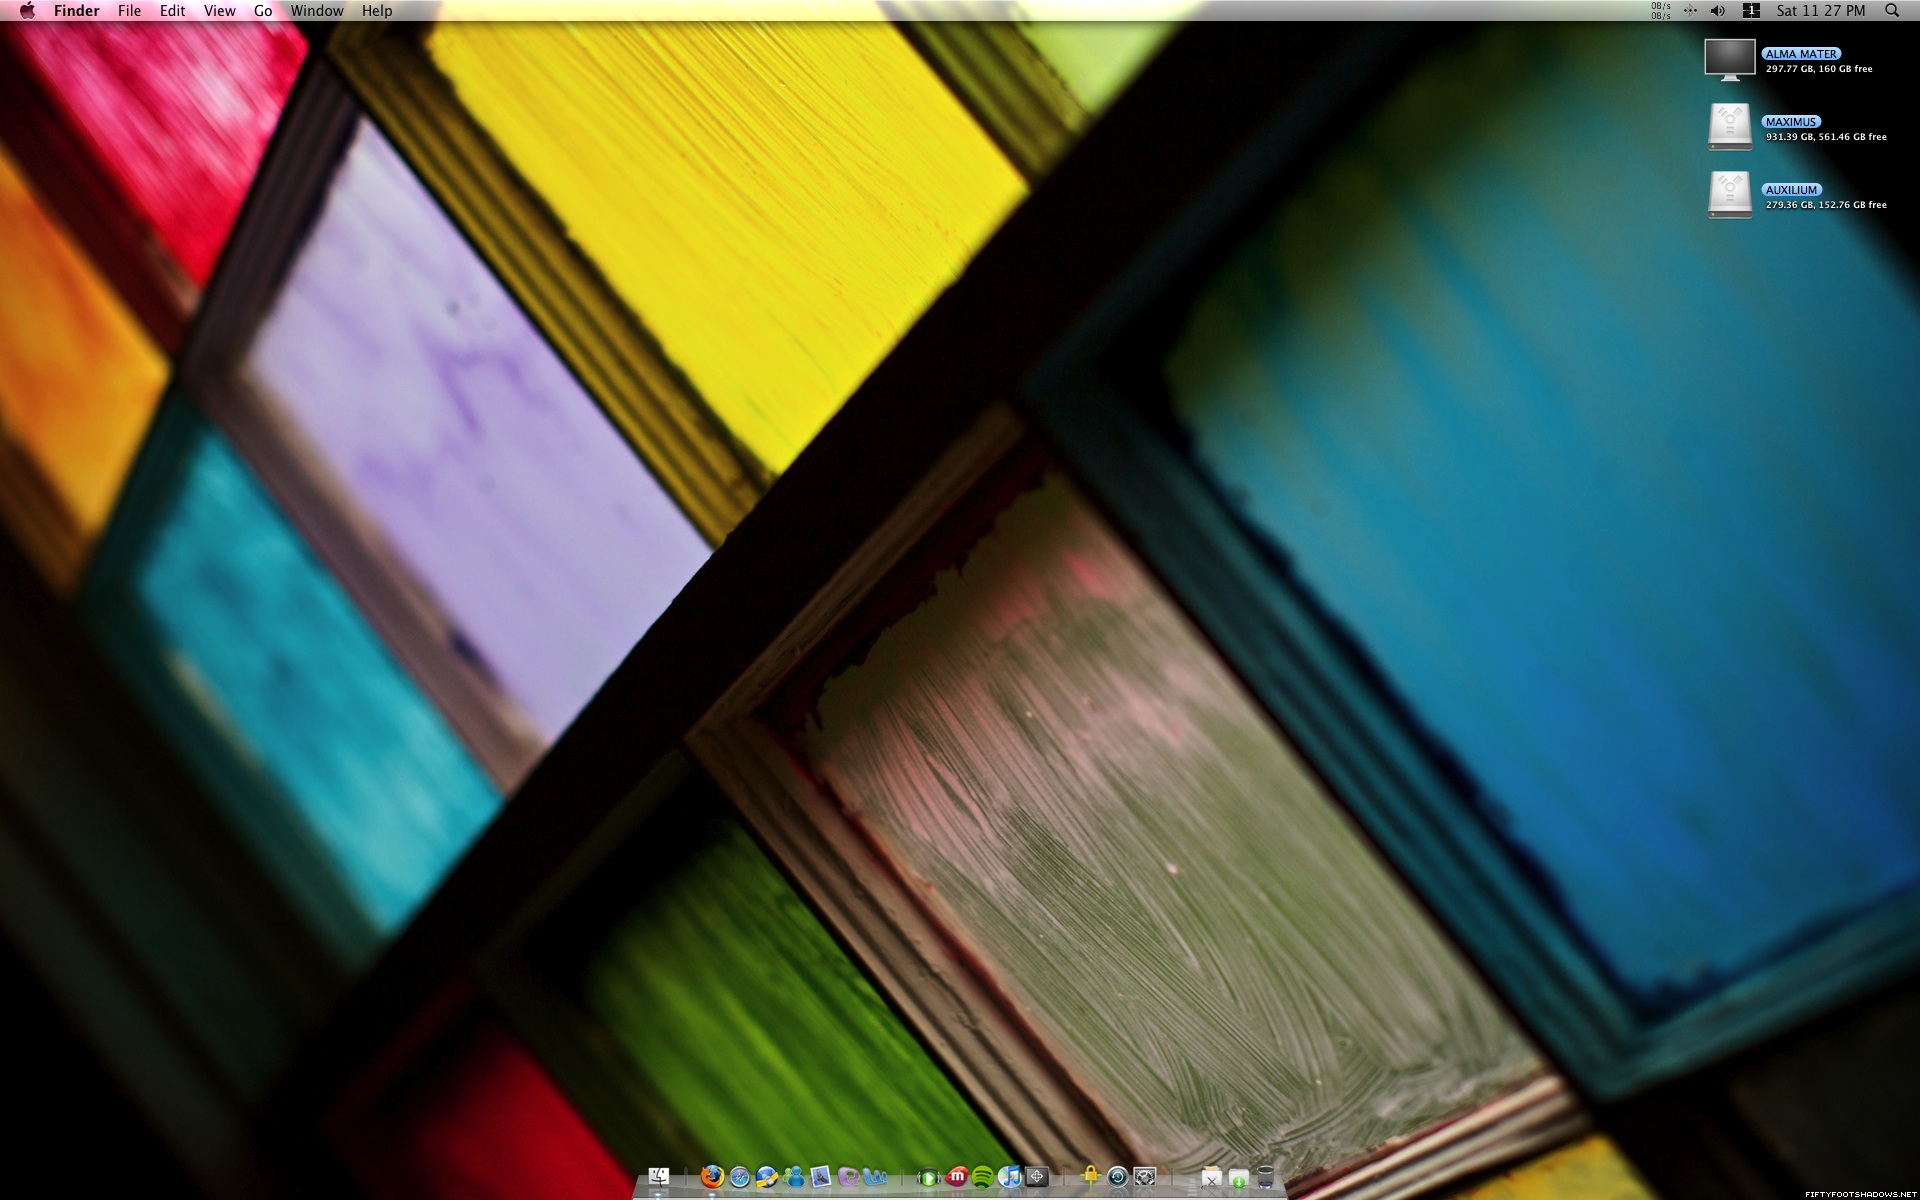Open Spotlight search magnifier

click(x=1892, y=11)
